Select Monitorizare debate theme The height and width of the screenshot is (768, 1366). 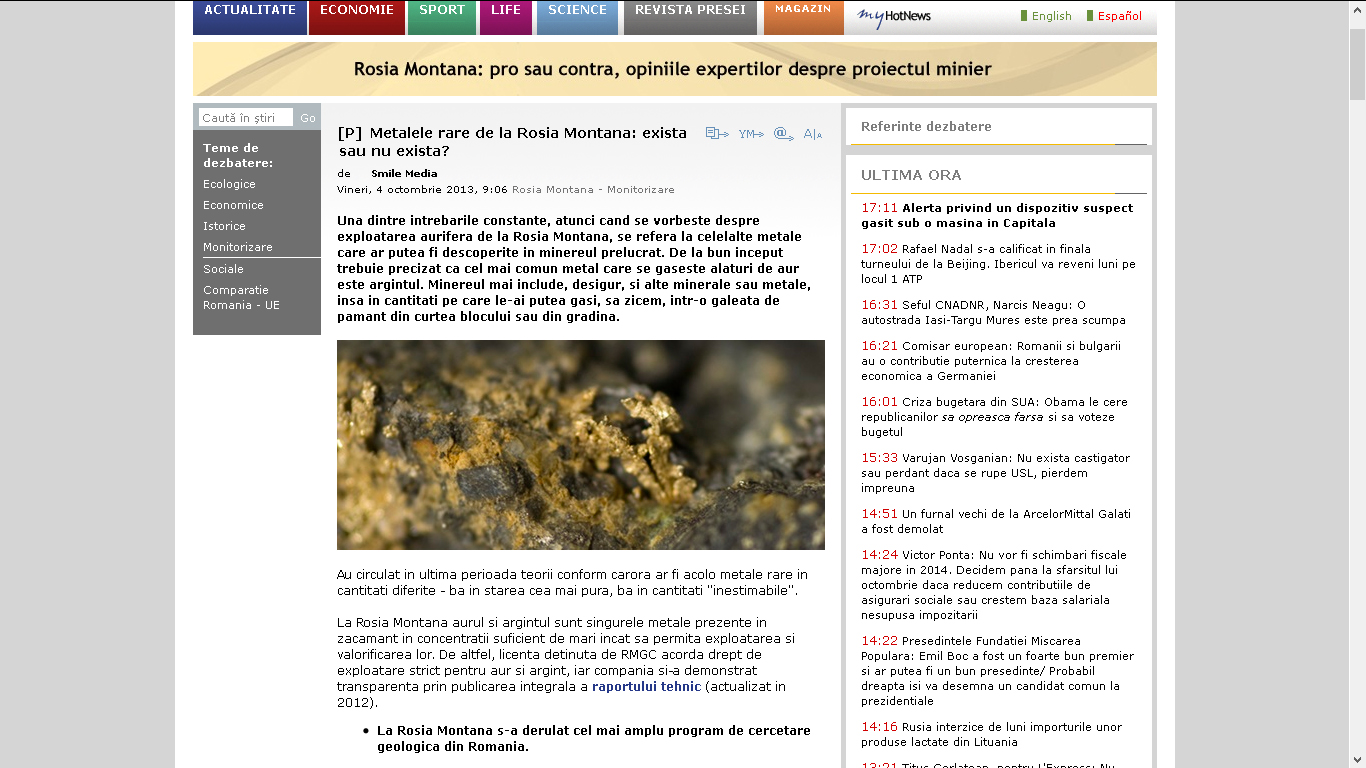tap(237, 247)
